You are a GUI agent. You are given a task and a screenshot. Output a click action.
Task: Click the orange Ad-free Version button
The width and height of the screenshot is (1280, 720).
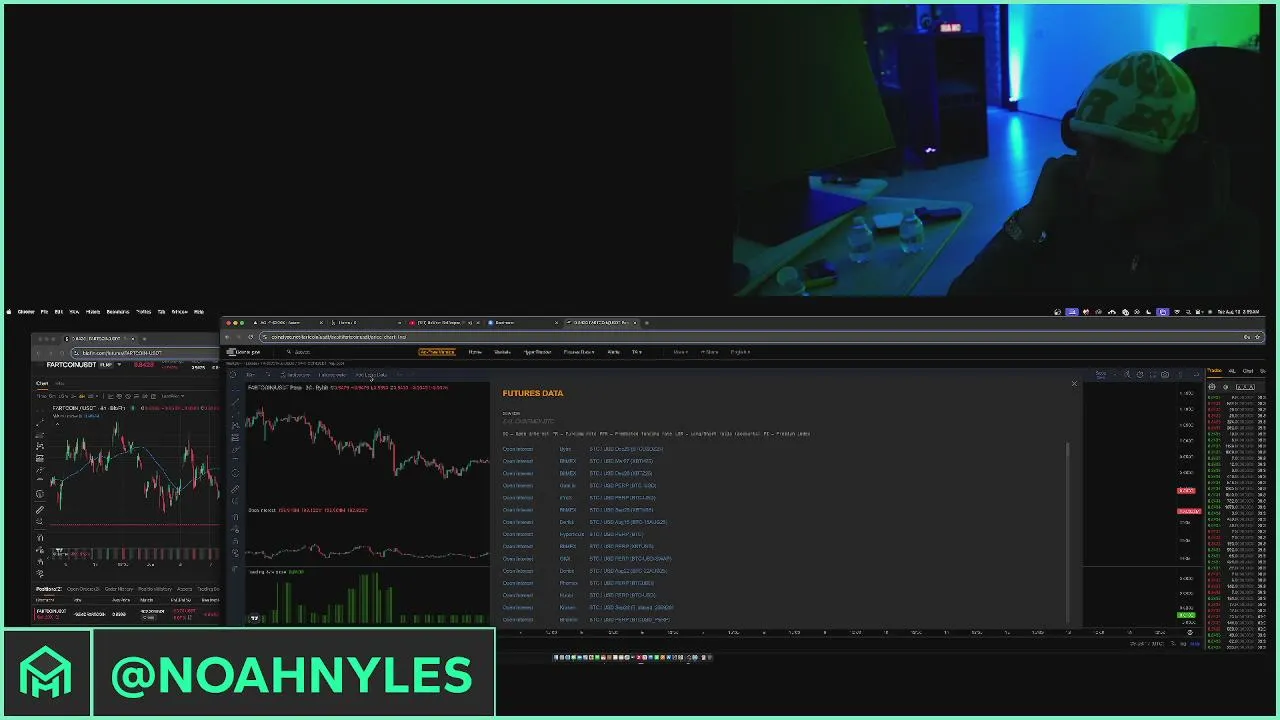click(437, 352)
